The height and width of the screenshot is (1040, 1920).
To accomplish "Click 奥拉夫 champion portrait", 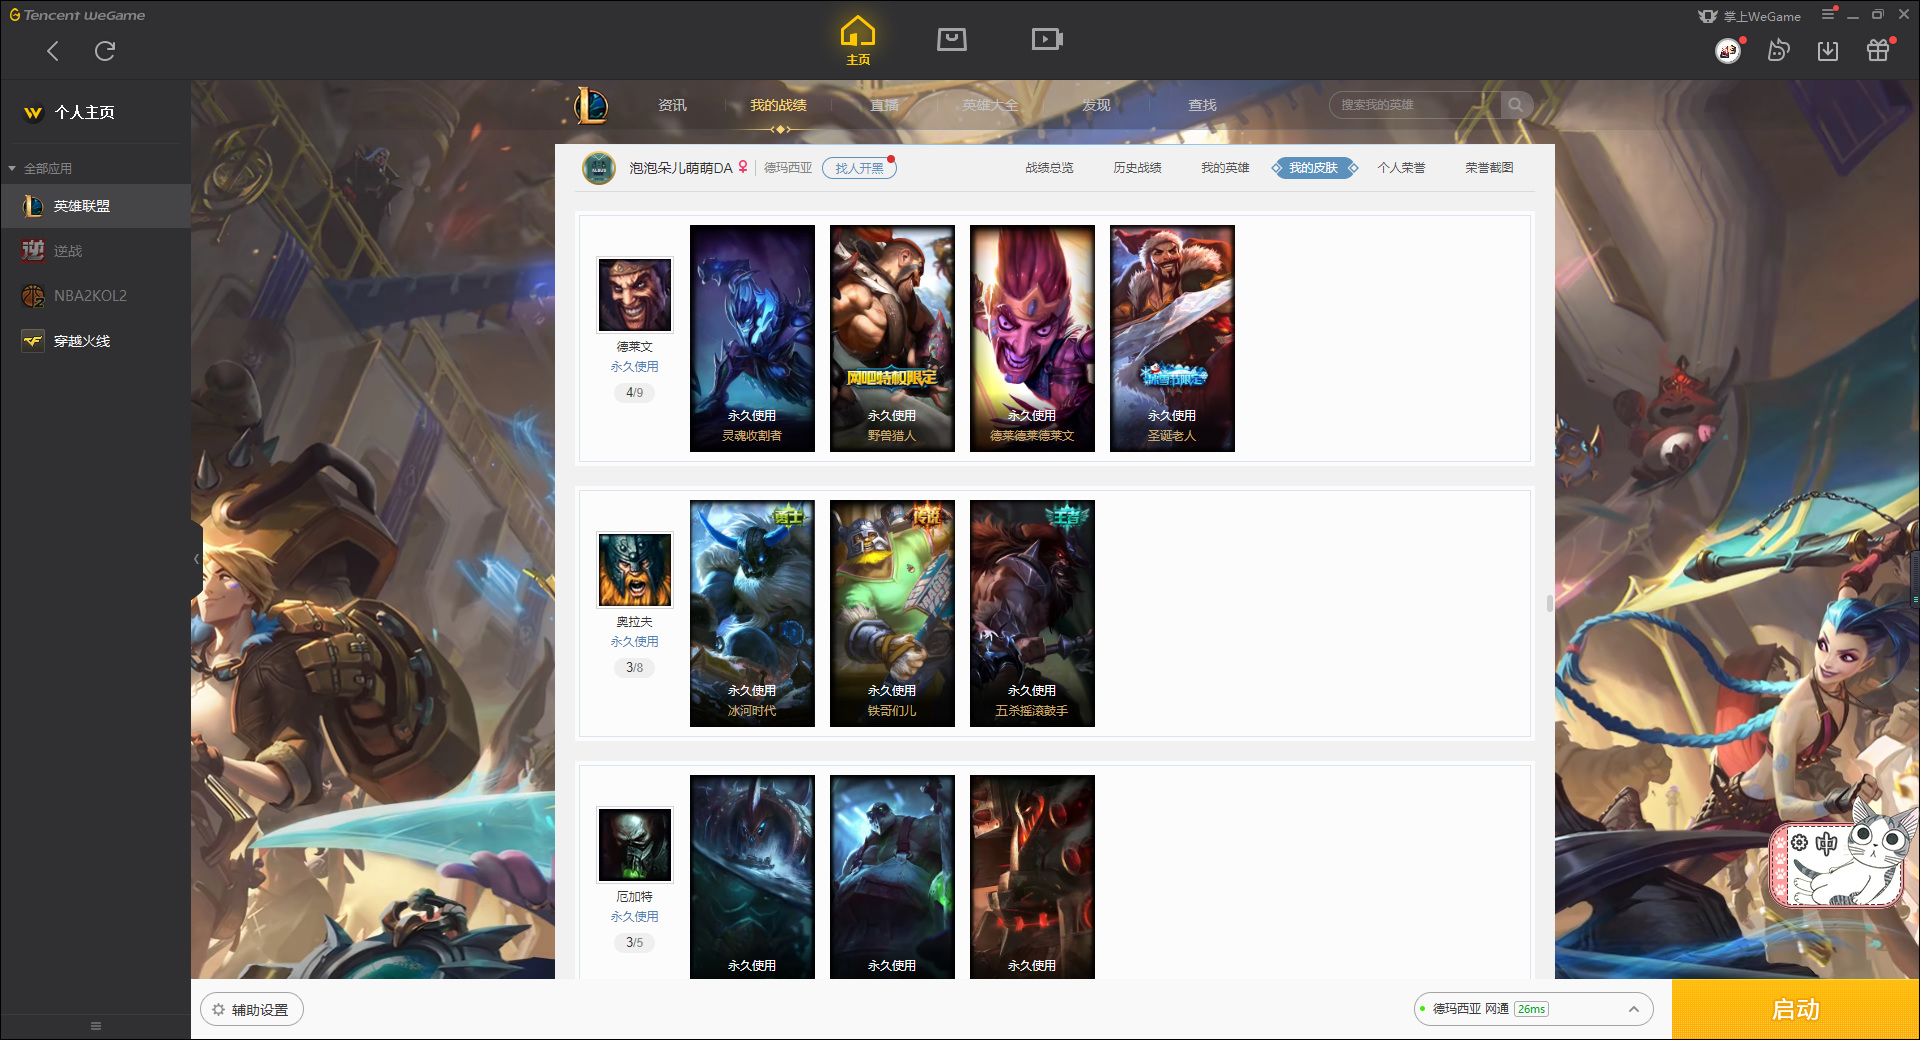I will [x=635, y=570].
